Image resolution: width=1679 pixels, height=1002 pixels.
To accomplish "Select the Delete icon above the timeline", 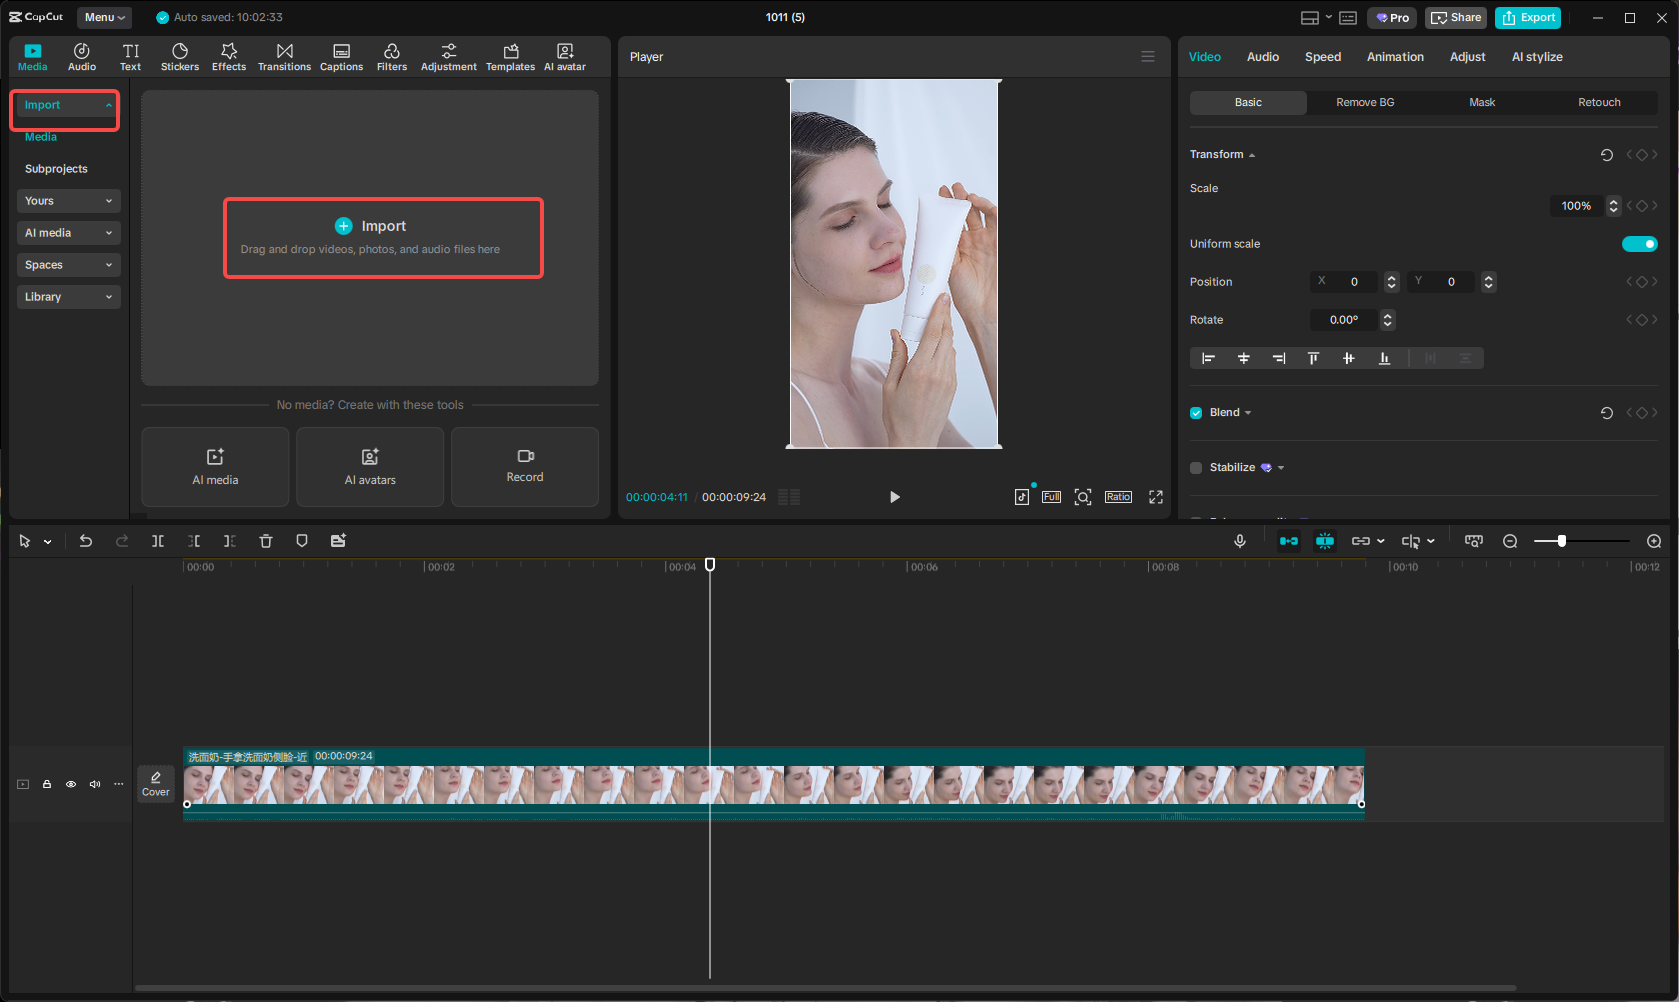I will click(265, 540).
